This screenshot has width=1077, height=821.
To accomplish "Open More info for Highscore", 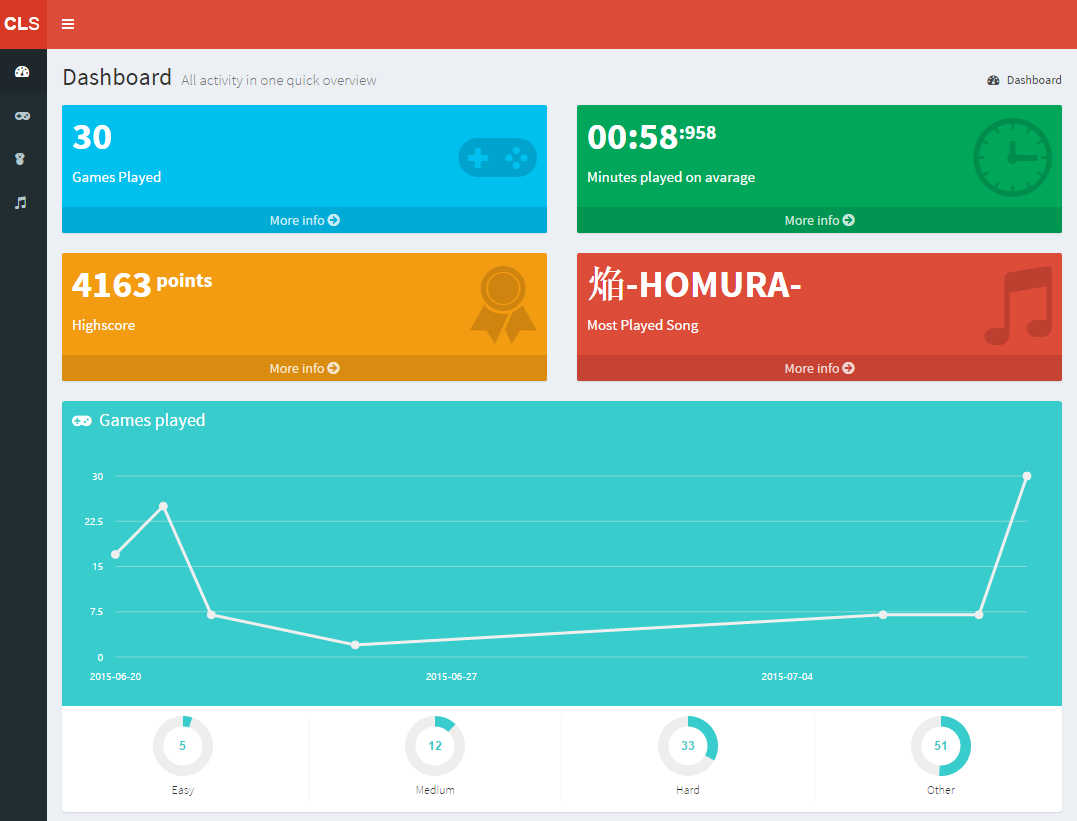I will (304, 368).
